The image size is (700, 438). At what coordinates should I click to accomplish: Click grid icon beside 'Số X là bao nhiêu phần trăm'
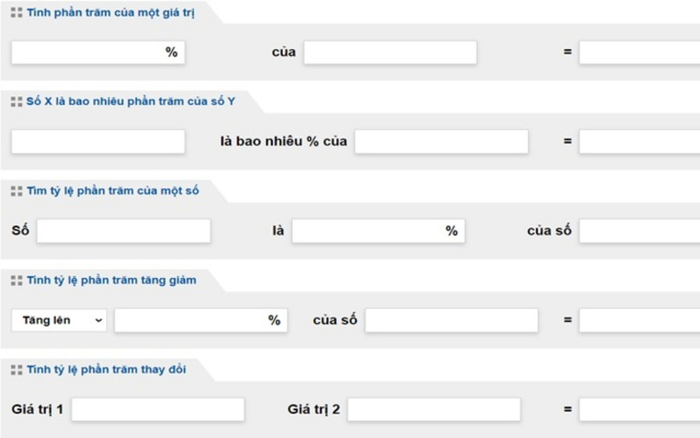click(x=16, y=101)
